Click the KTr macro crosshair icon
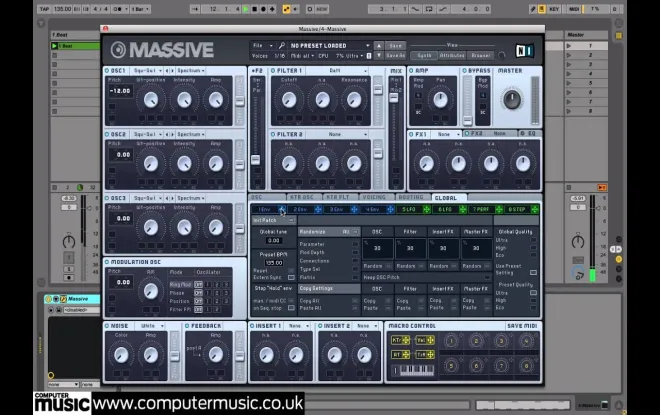This screenshot has width=660, height=415. point(406,340)
